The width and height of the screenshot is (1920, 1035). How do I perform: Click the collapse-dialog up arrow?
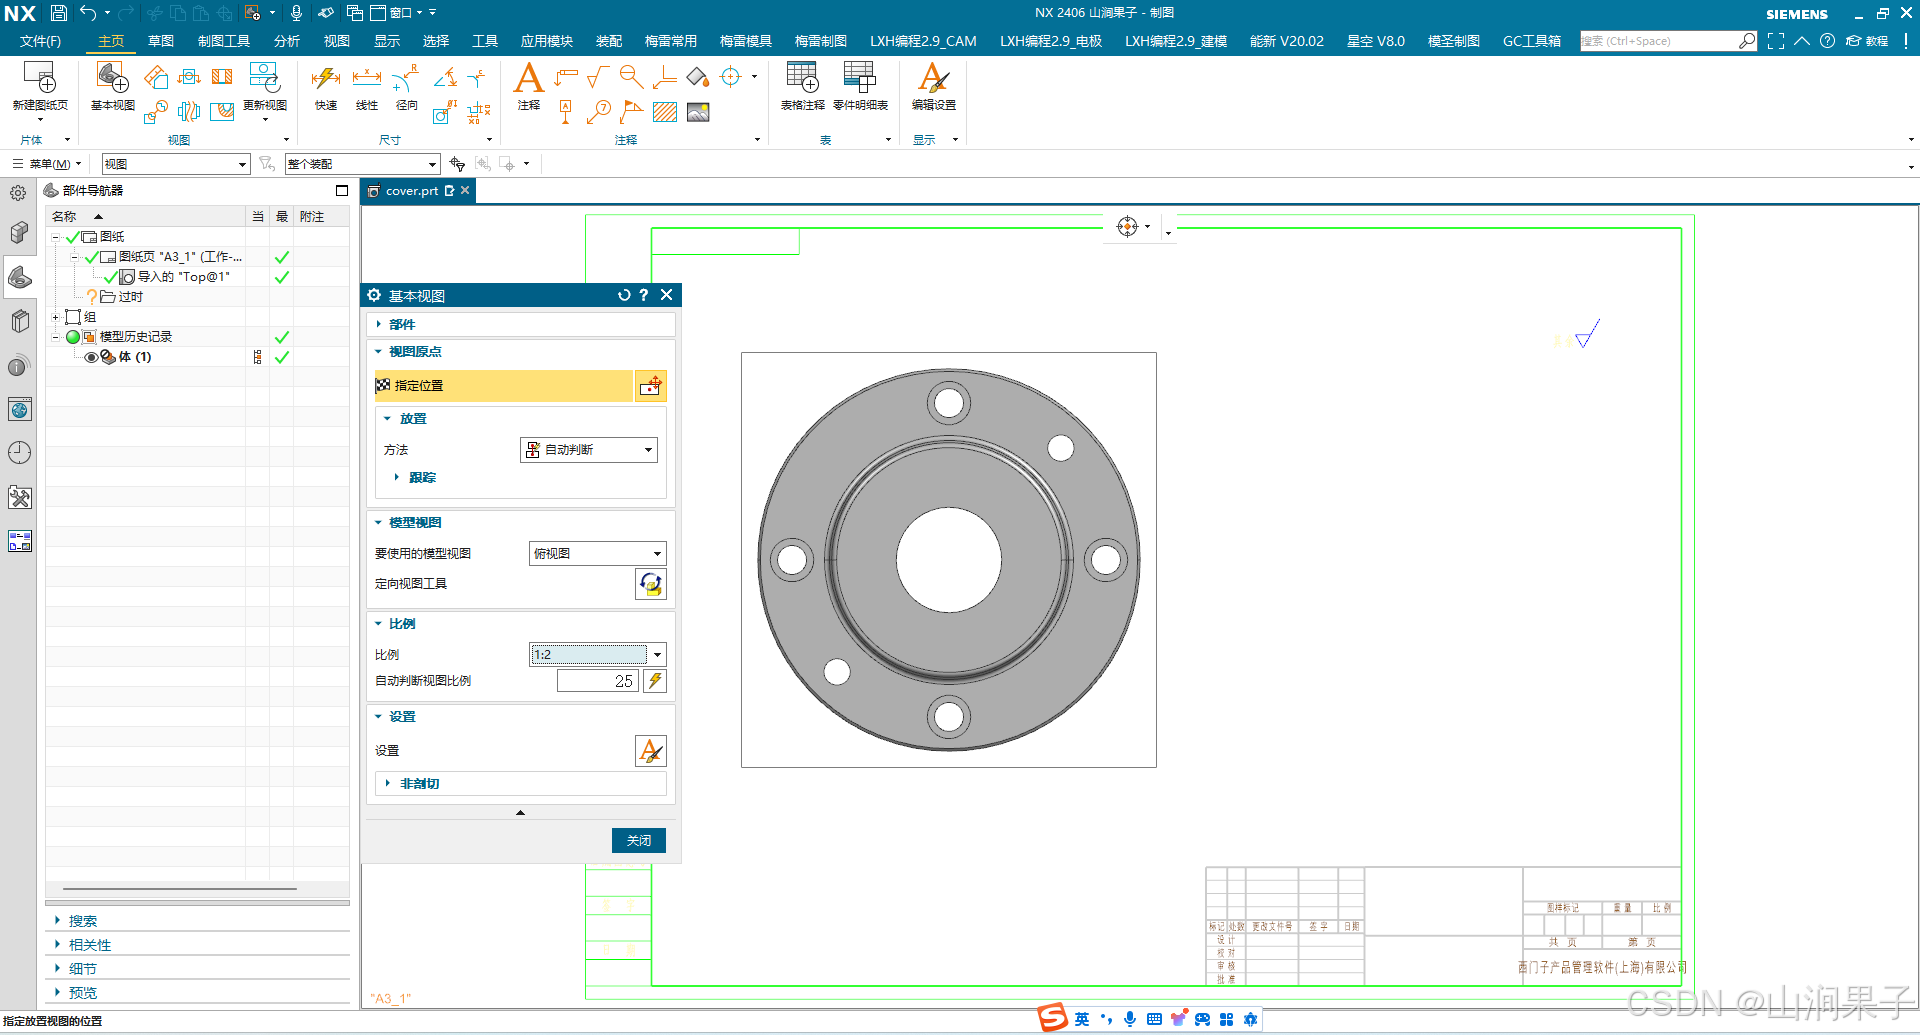pos(520,812)
